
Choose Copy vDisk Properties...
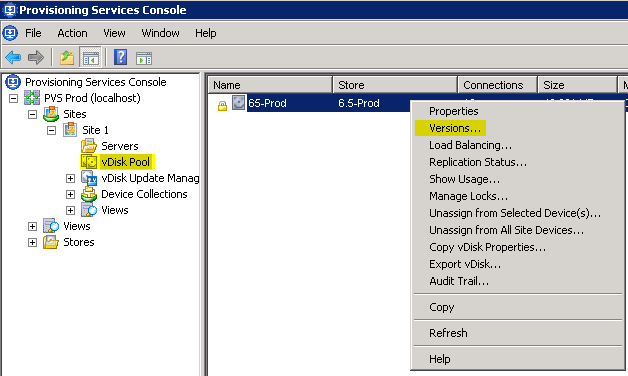tap(517, 247)
